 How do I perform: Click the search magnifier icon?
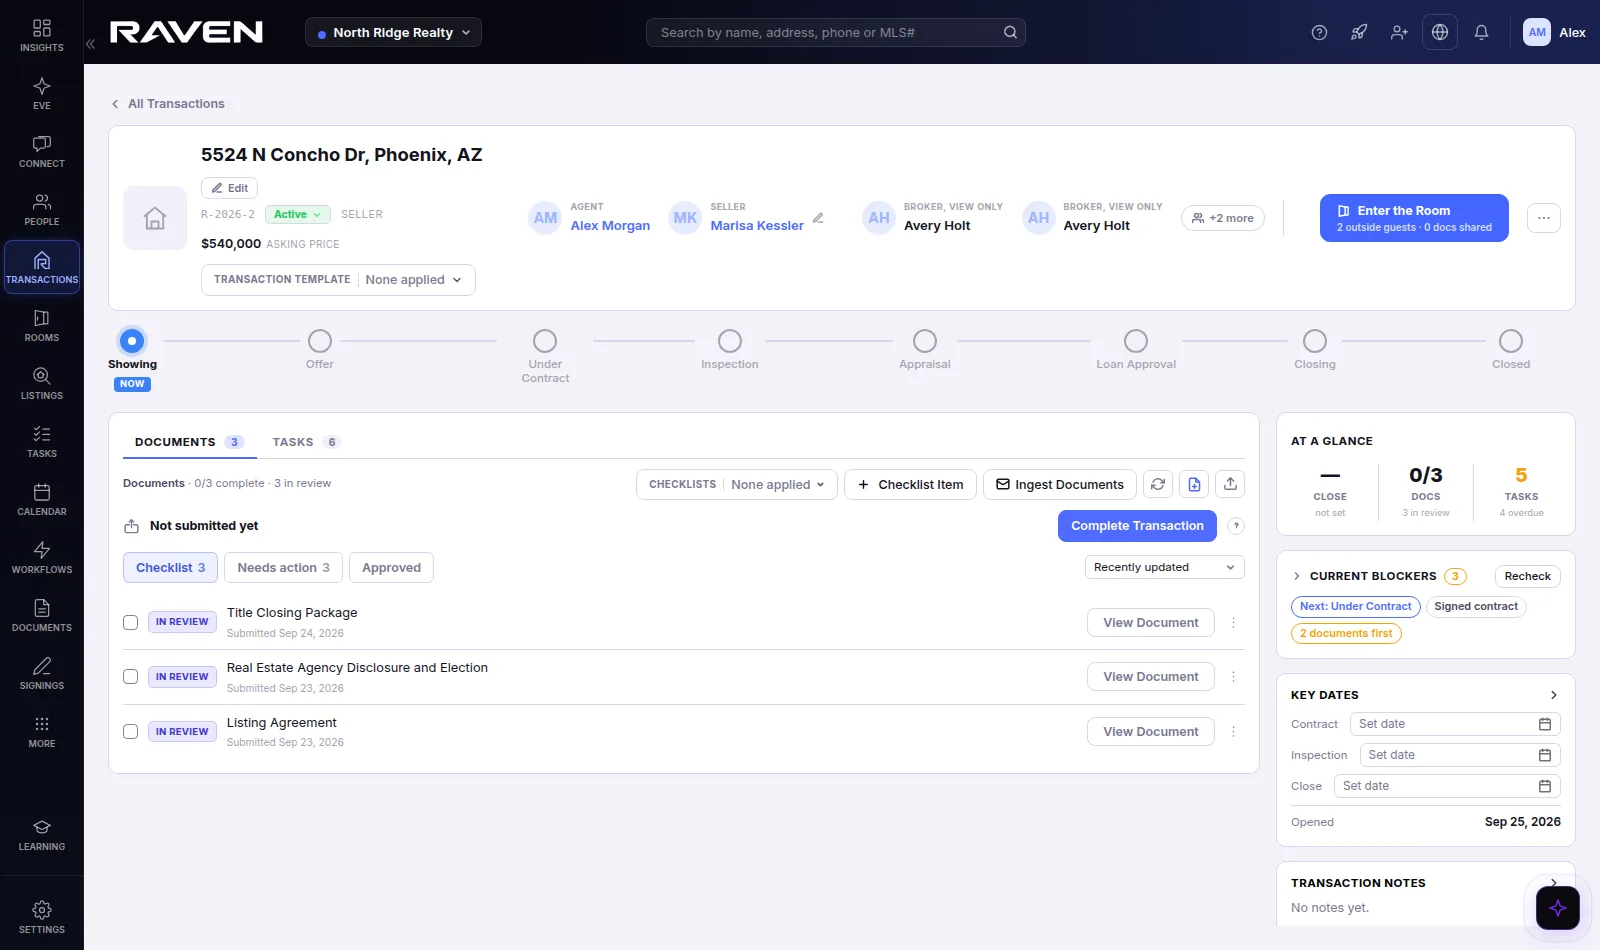(1010, 32)
